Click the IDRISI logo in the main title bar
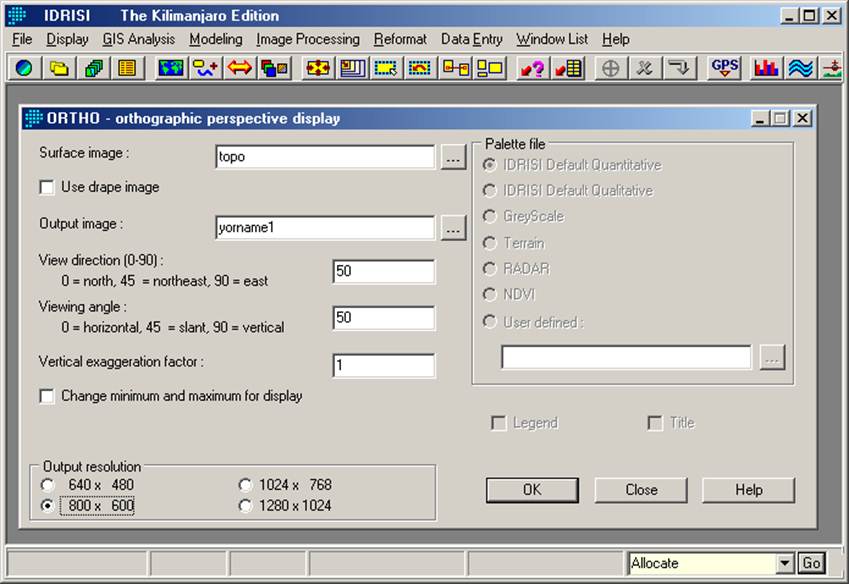Image resolution: width=849 pixels, height=584 pixels. pos(17,15)
